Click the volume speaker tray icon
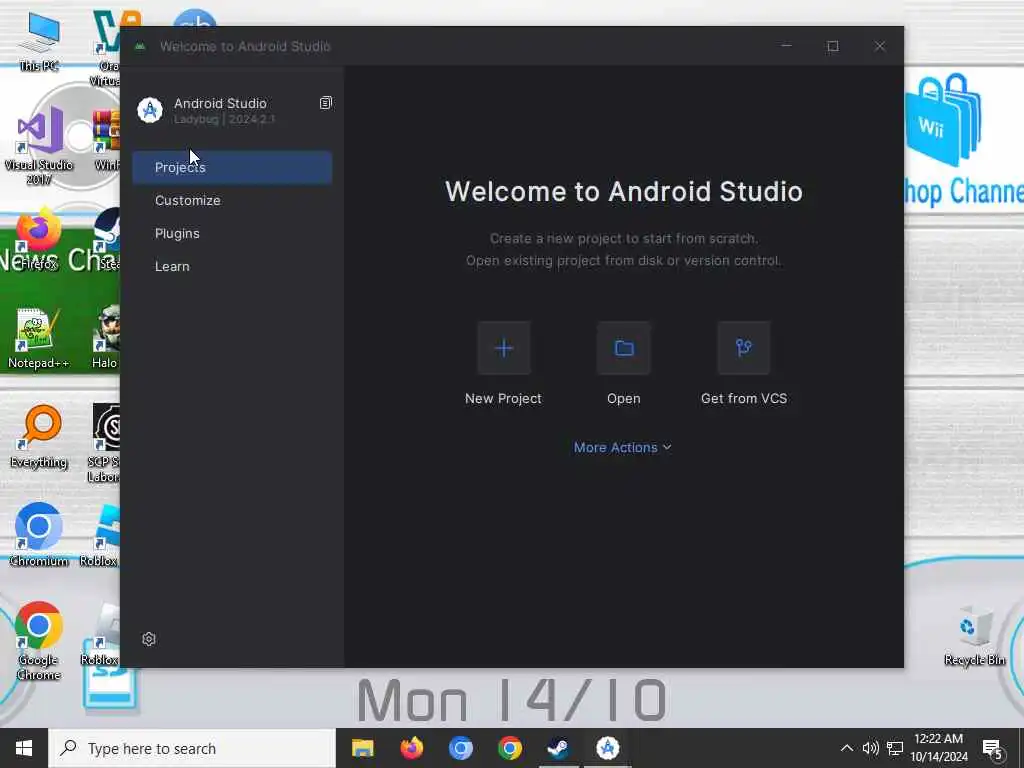Viewport: 1024px width, 768px height. pos(871,748)
